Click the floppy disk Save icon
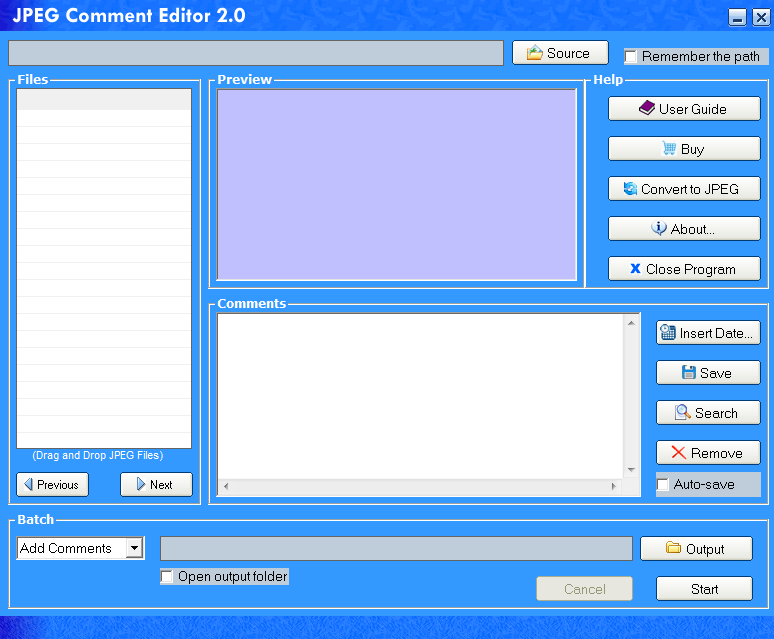The width and height of the screenshot is (774, 639). click(x=689, y=372)
